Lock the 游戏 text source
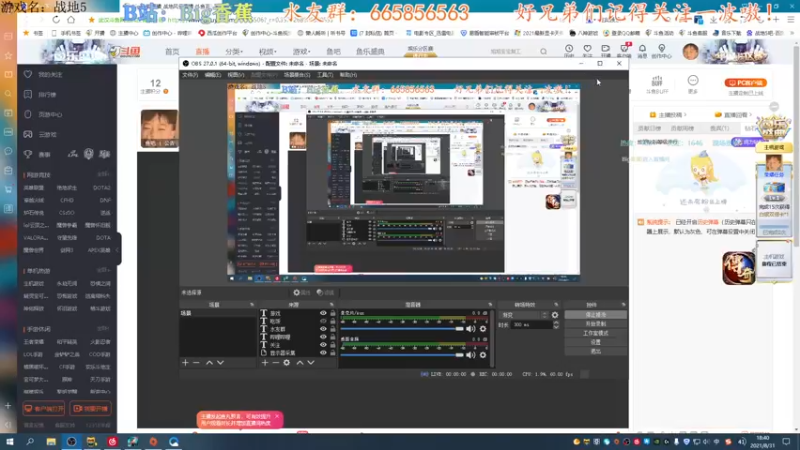The image size is (800, 450). 333,313
